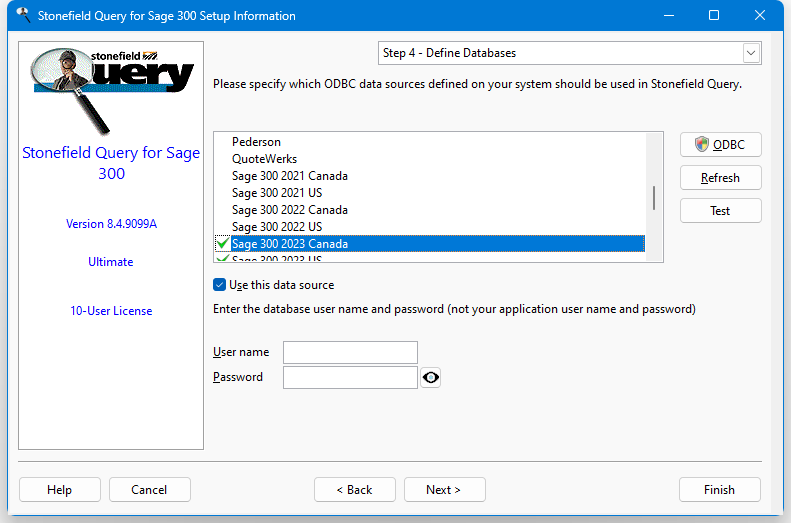
Task: Click the password reveal eye icon
Action: (430, 377)
